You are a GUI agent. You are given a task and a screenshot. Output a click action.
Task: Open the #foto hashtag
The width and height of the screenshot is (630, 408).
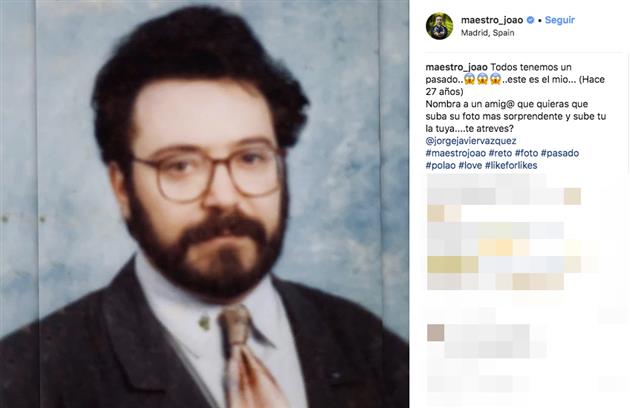pyautogui.click(x=526, y=153)
